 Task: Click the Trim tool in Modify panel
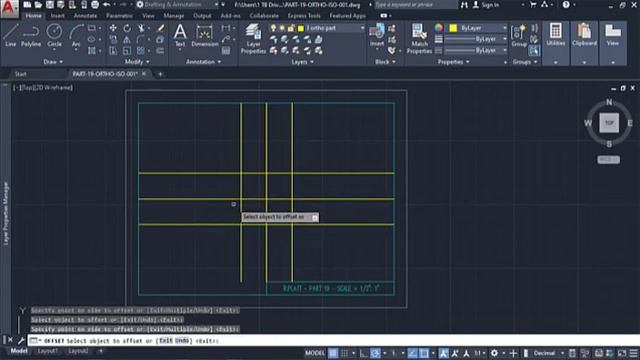[141, 28]
